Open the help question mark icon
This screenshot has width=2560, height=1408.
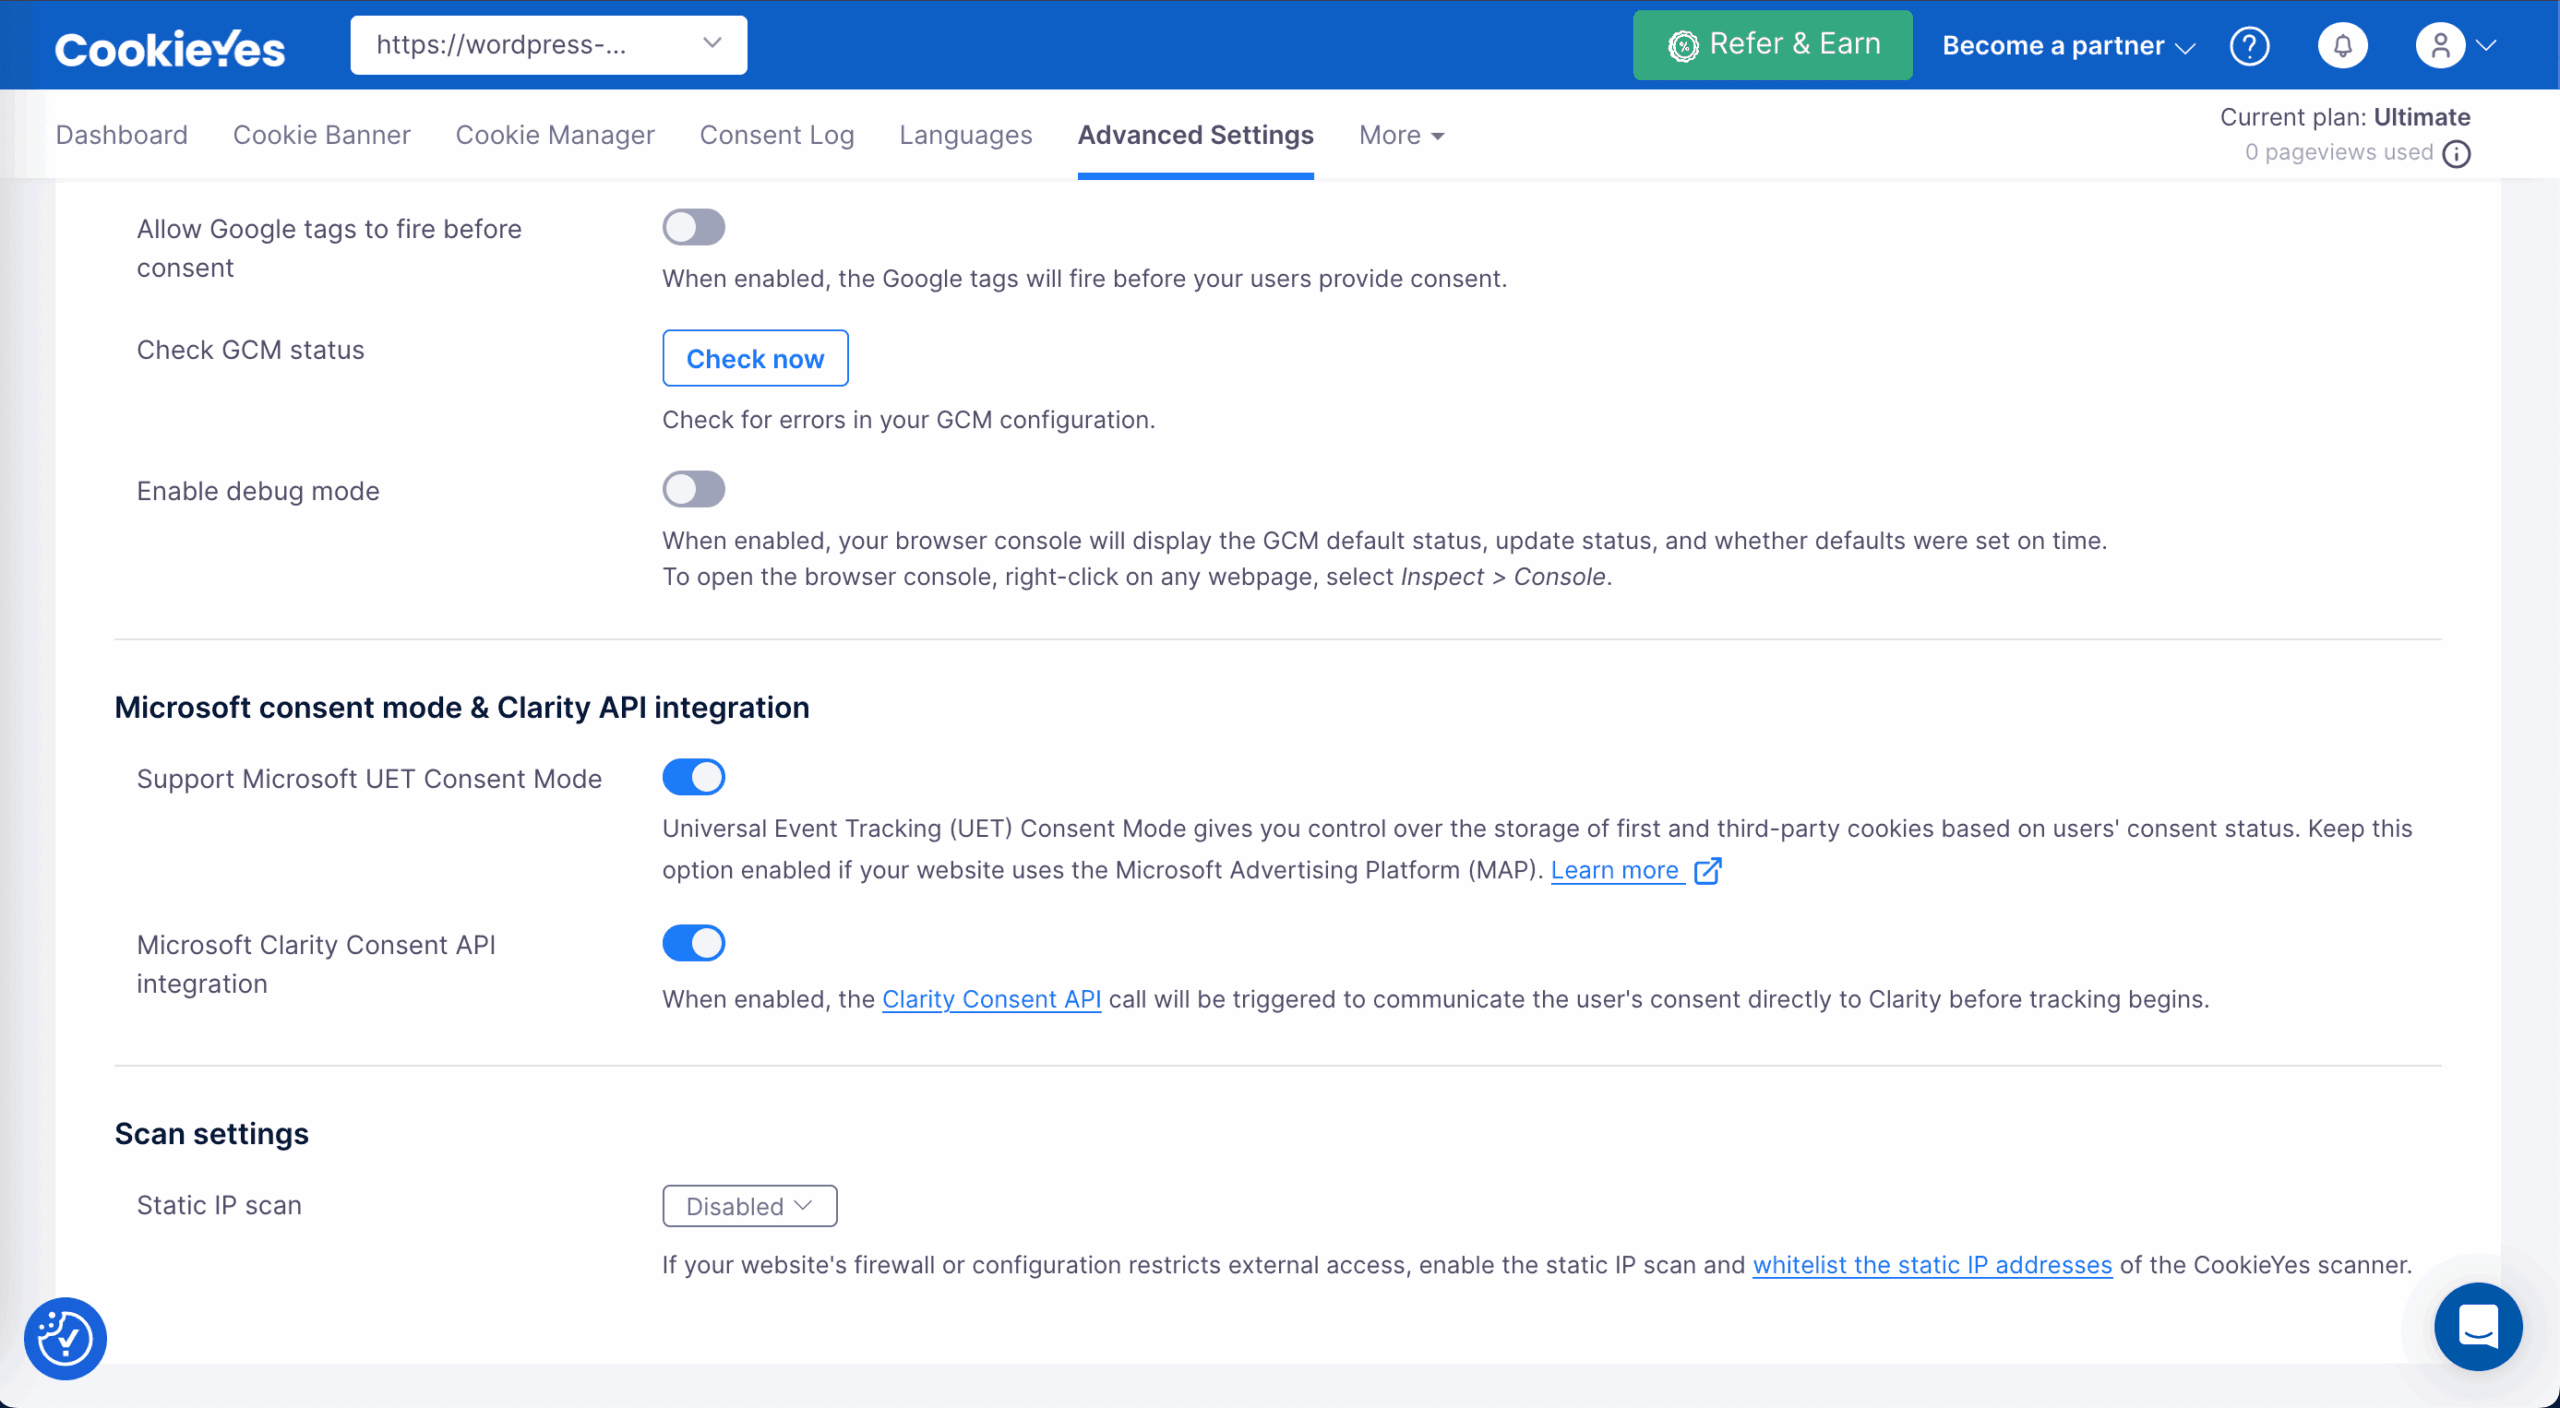[x=2249, y=46]
